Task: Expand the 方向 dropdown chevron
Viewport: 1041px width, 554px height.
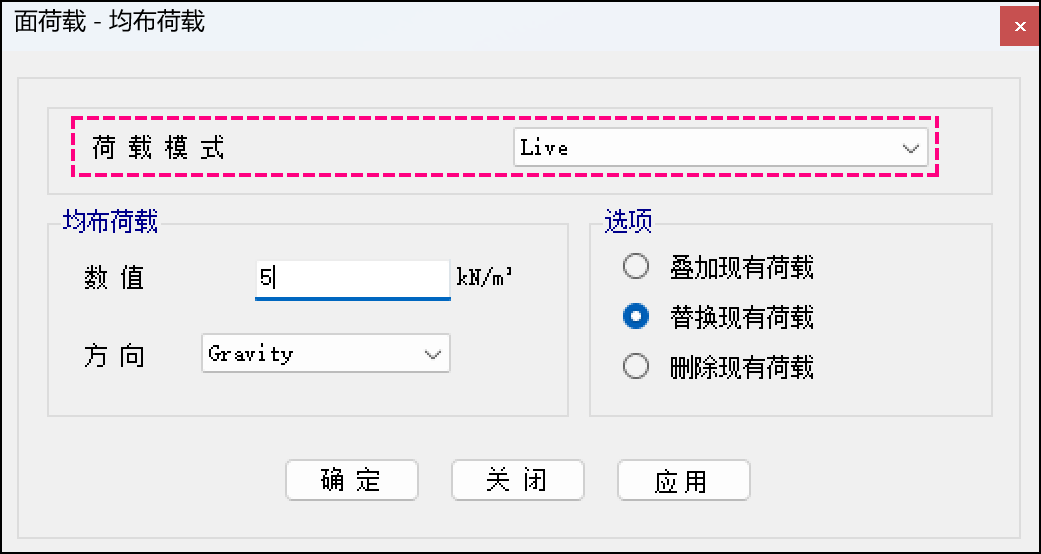Action: pos(433,354)
